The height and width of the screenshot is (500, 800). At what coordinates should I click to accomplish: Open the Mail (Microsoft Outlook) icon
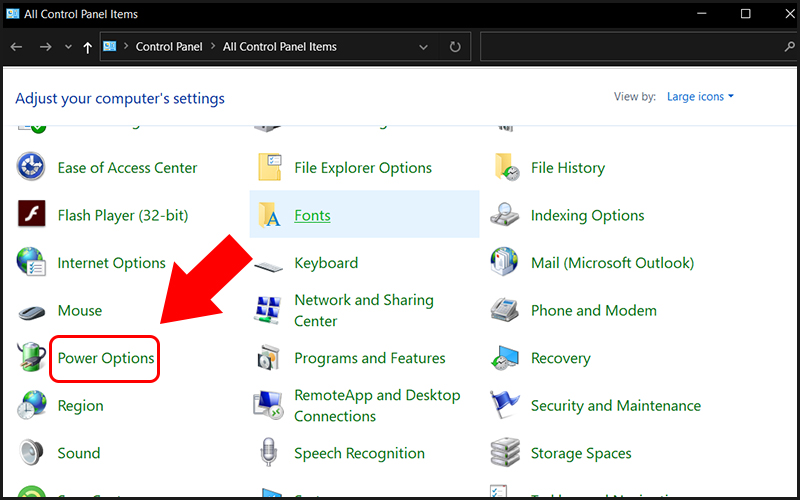(504, 262)
